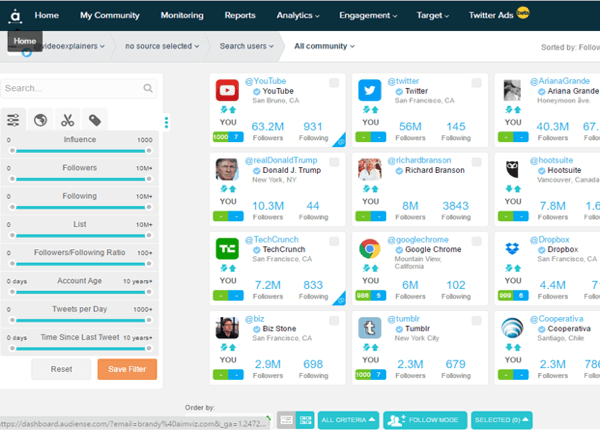Switch to grid view icon

(305, 420)
